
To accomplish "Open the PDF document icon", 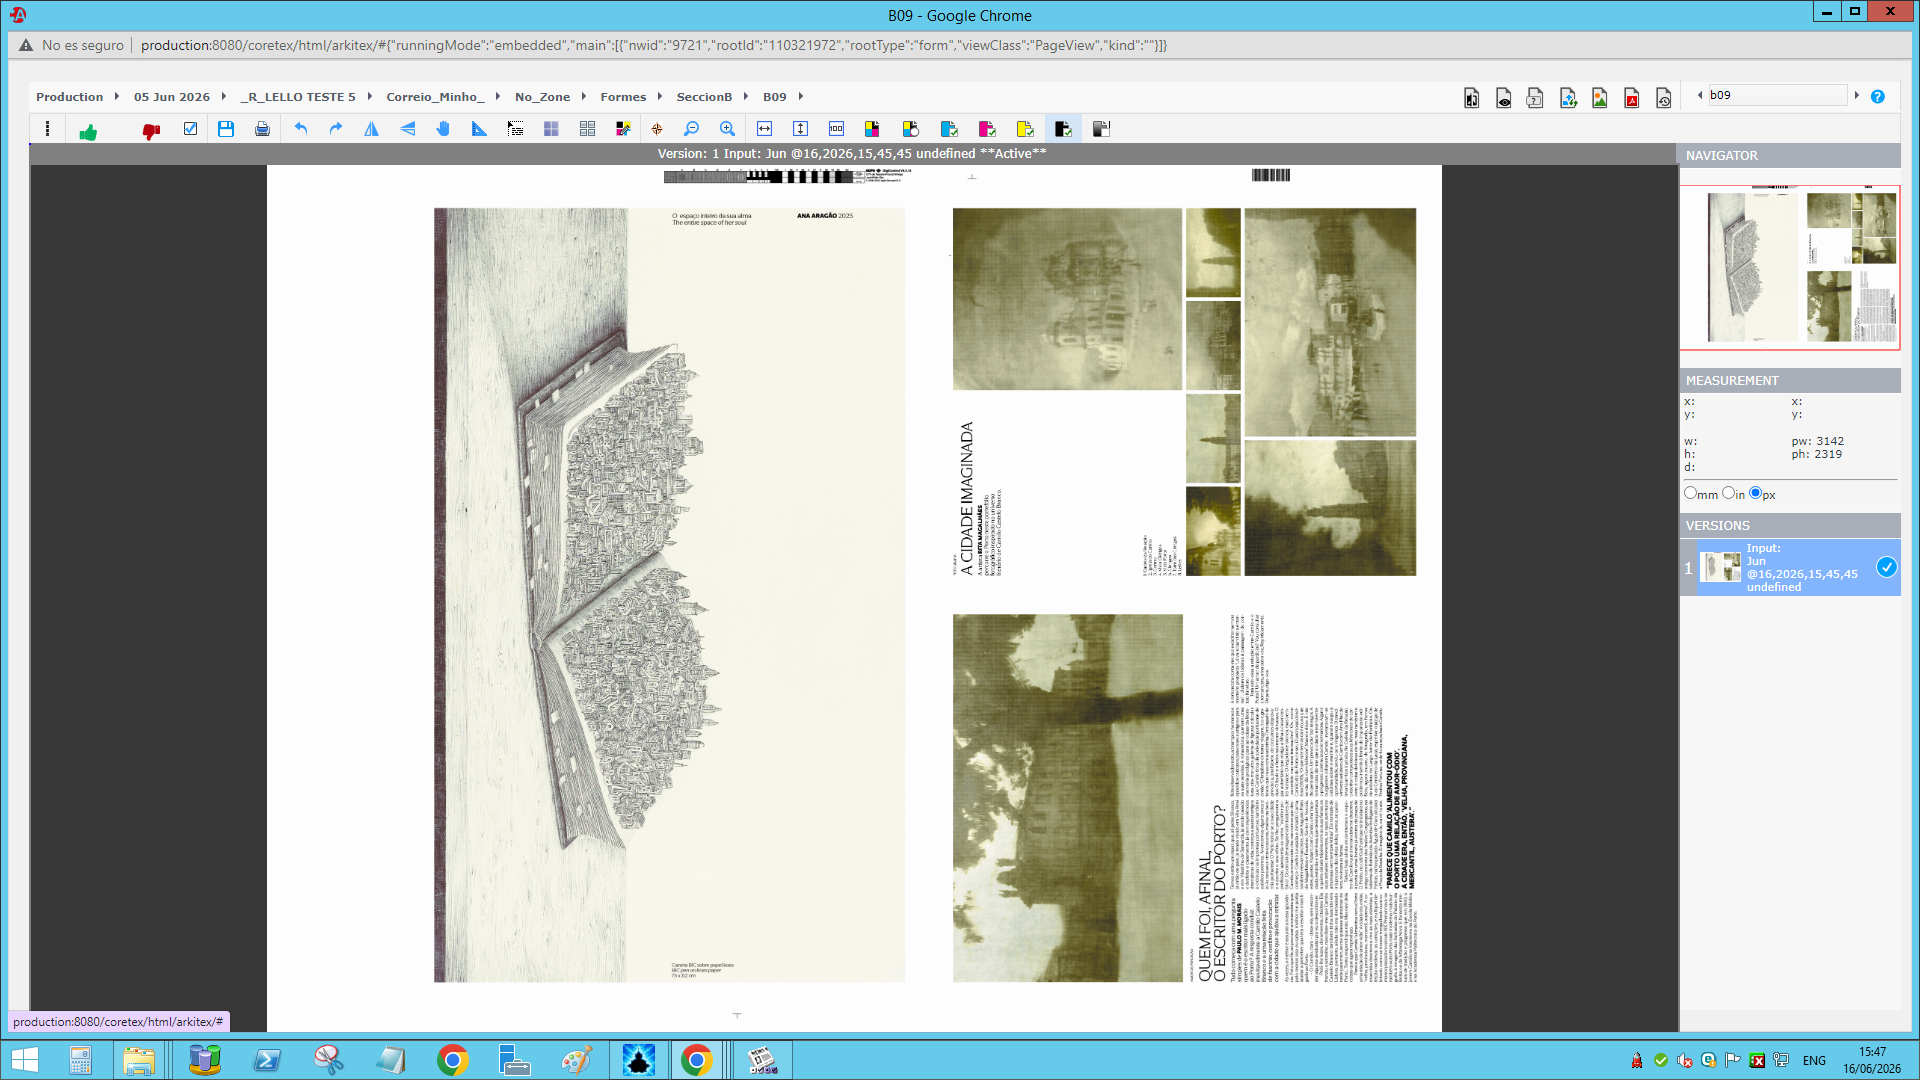I will (1632, 98).
